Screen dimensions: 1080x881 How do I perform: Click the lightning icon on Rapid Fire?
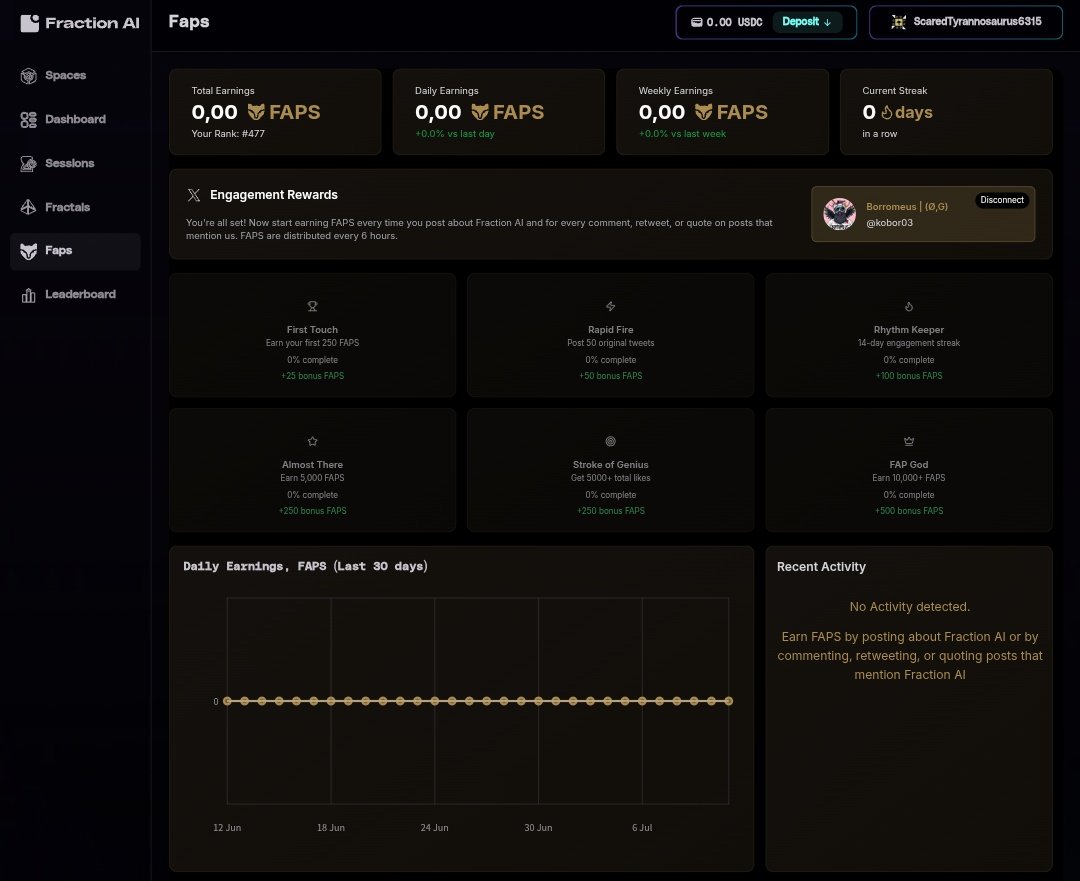click(x=610, y=306)
